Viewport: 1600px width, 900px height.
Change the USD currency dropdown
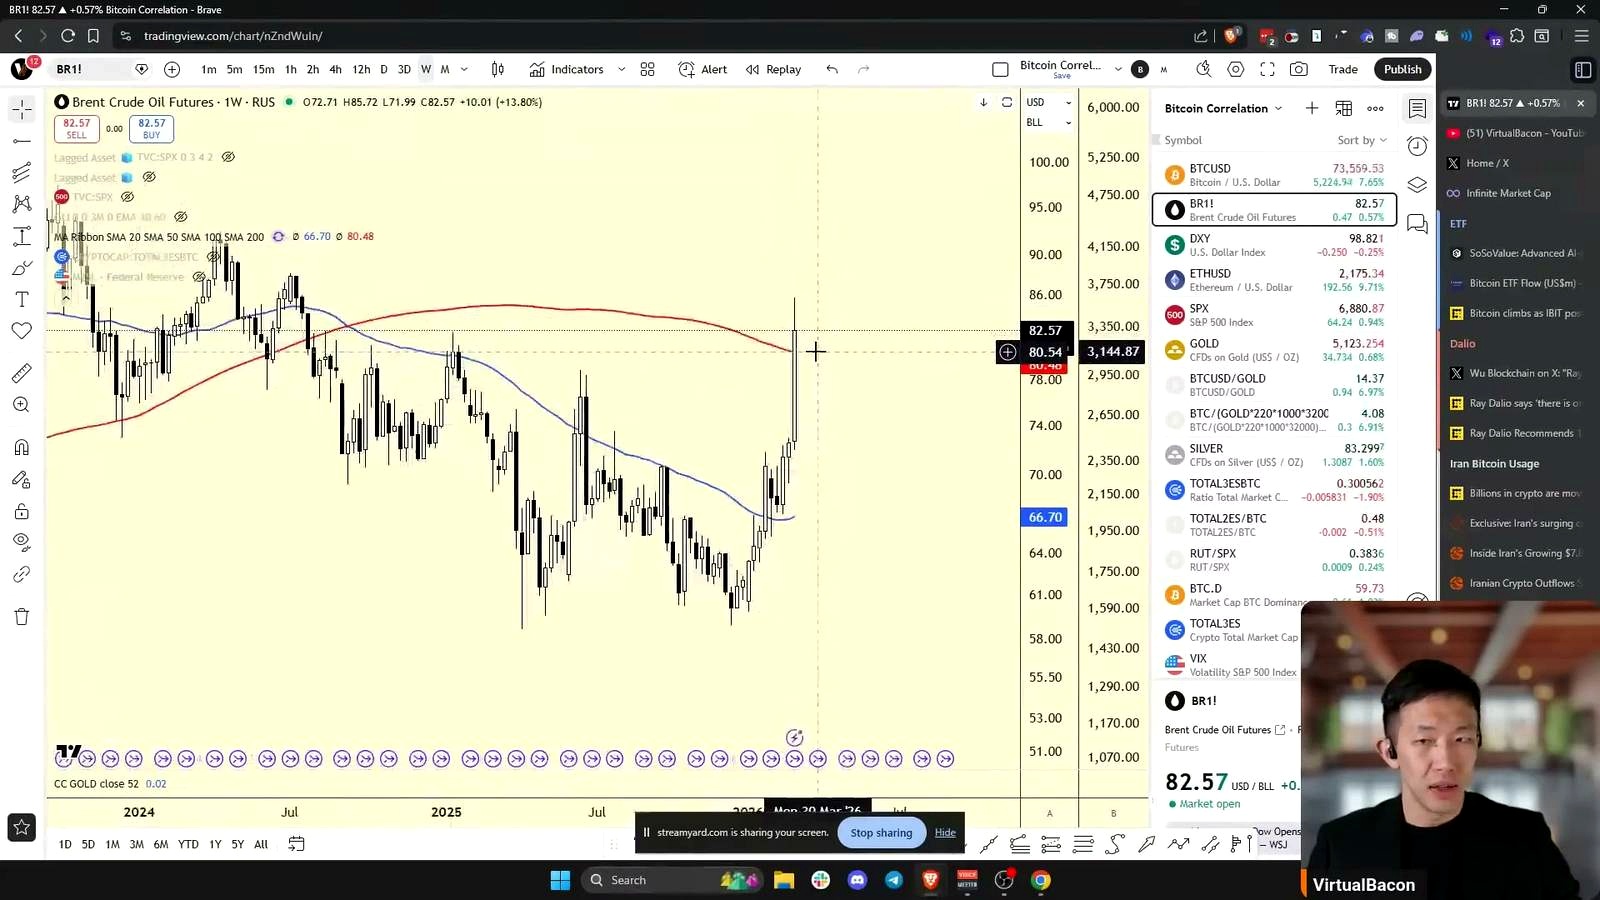click(x=1049, y=102)
